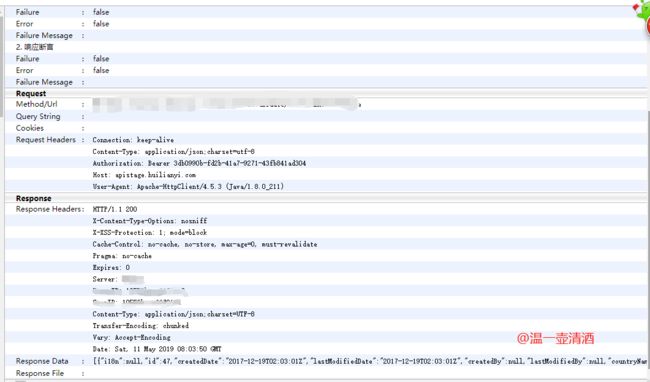Select the Date Sat, 11 May 2019 line
The image size is (650, 382).
coord(157,349)
